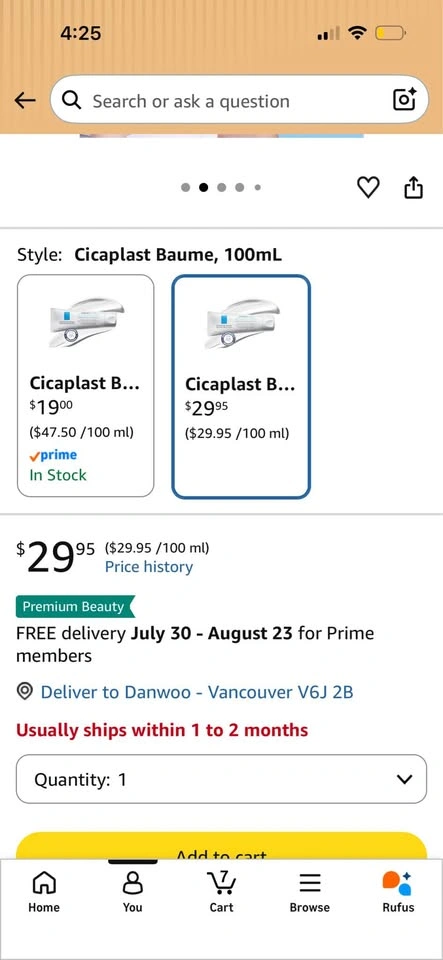
Task: Open the Rufus assistant tab
Action: pyautogui.click(x=398, y=891)
